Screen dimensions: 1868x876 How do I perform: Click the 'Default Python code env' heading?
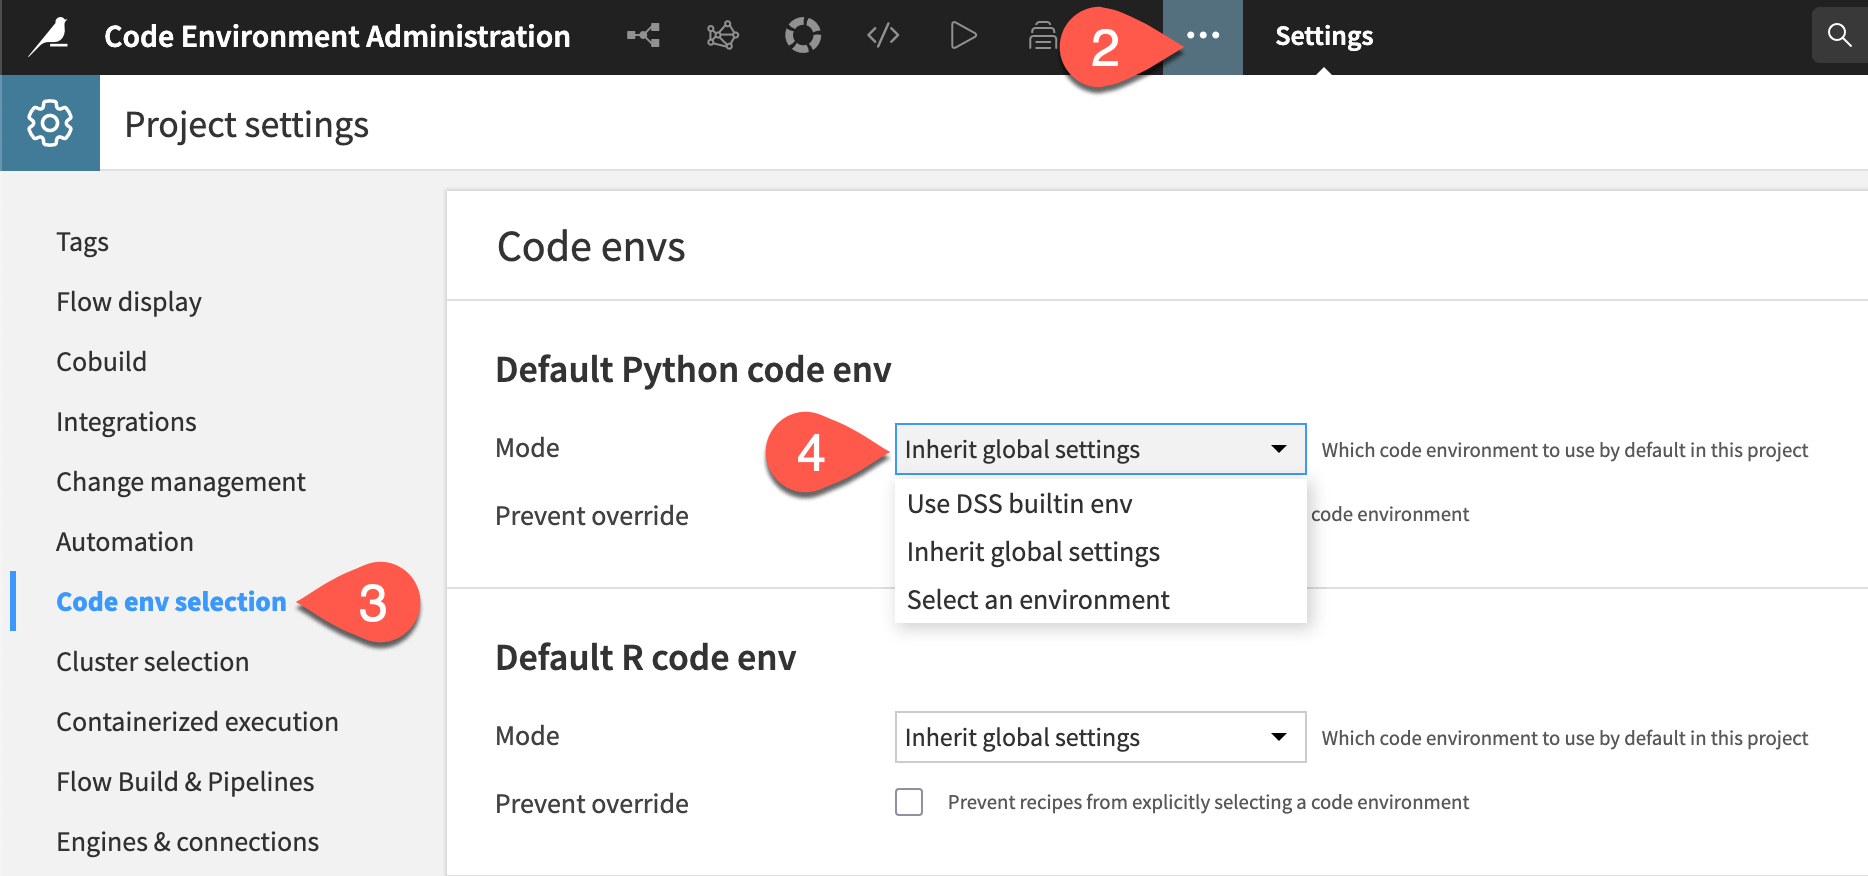[x=693, y=370]
